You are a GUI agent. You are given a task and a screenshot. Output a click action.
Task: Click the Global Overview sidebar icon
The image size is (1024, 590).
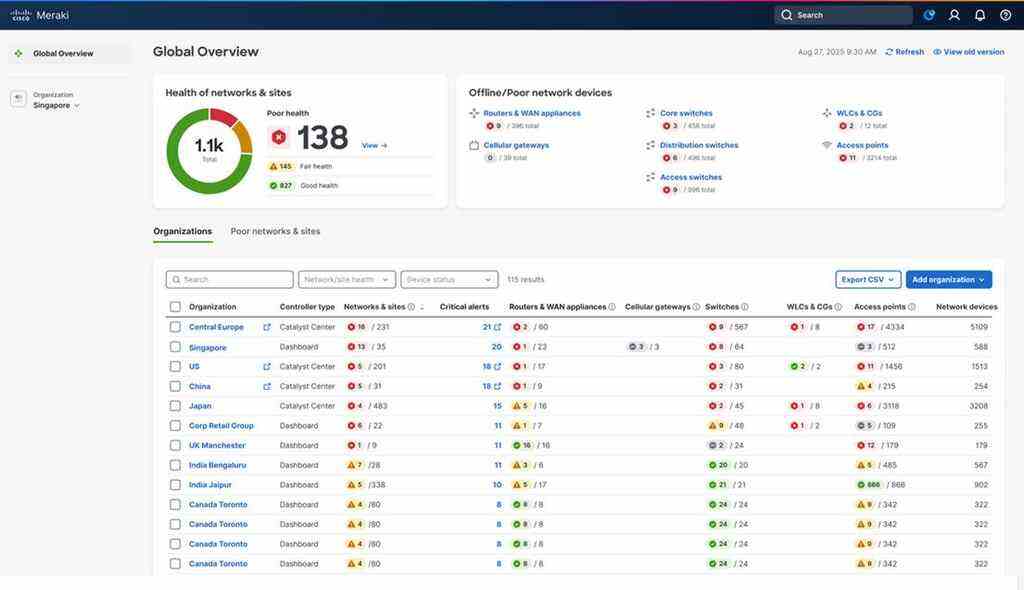[x=19, y=54]
